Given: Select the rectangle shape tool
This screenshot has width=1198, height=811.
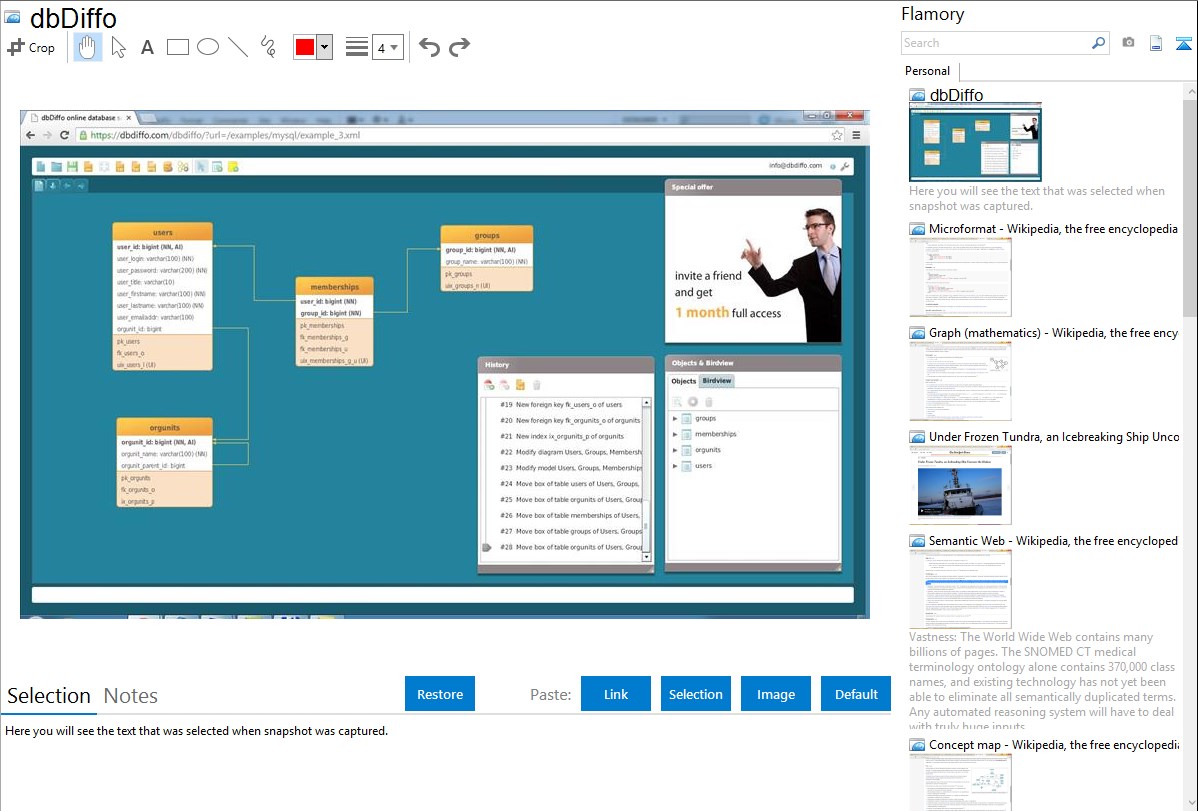Looking at the screenshot, I should [177, 47].
